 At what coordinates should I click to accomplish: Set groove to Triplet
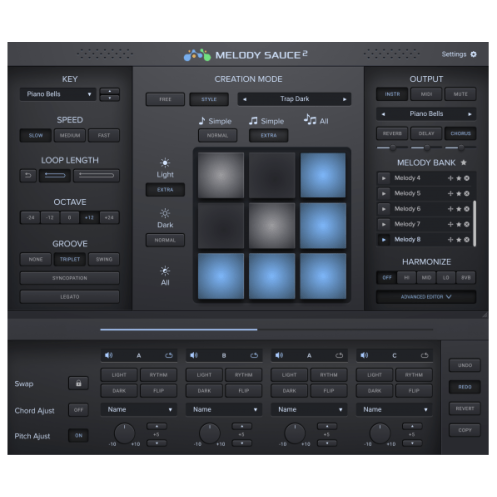pos(70,259)
